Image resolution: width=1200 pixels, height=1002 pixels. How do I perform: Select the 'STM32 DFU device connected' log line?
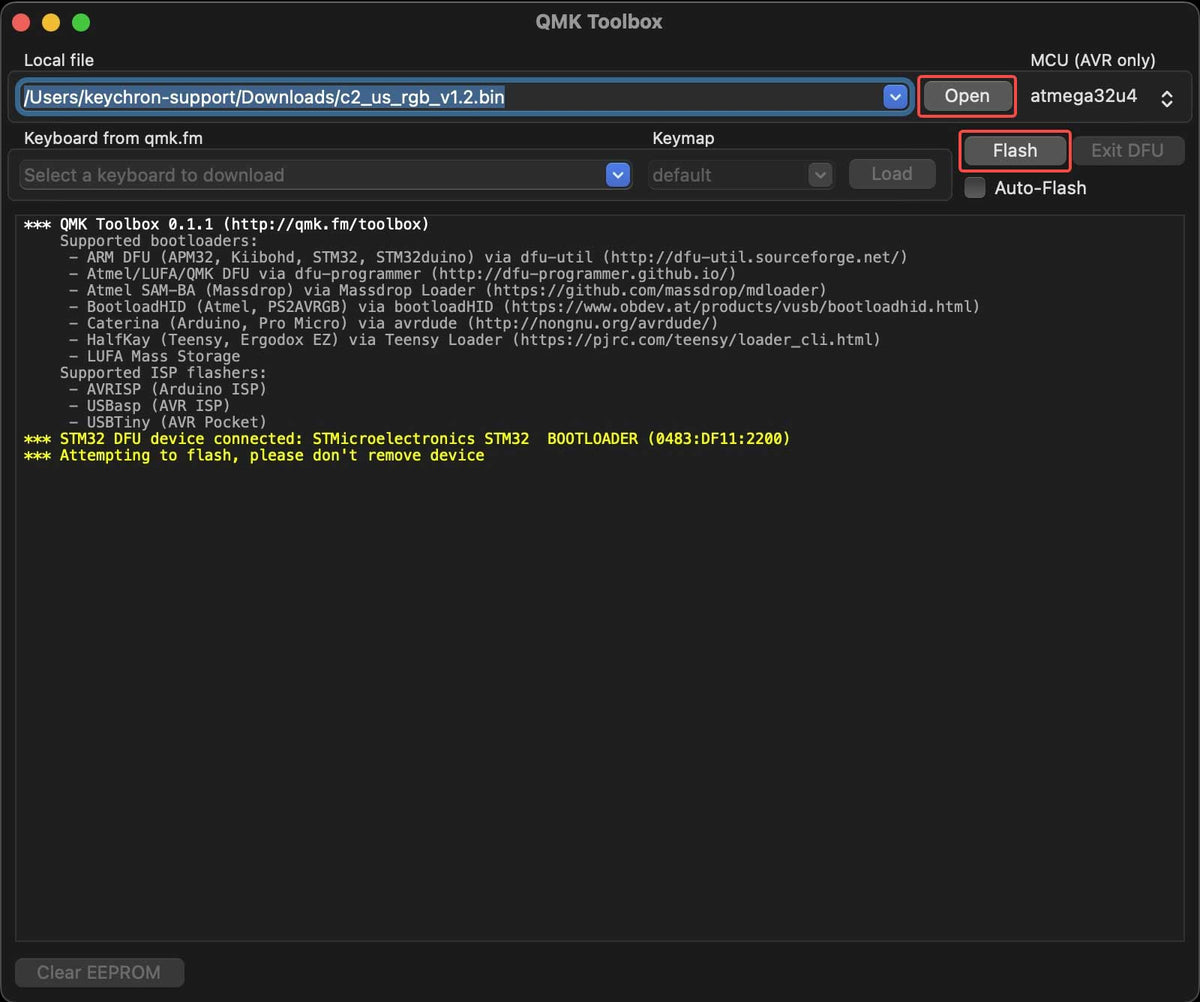click(x=406, y=439)
